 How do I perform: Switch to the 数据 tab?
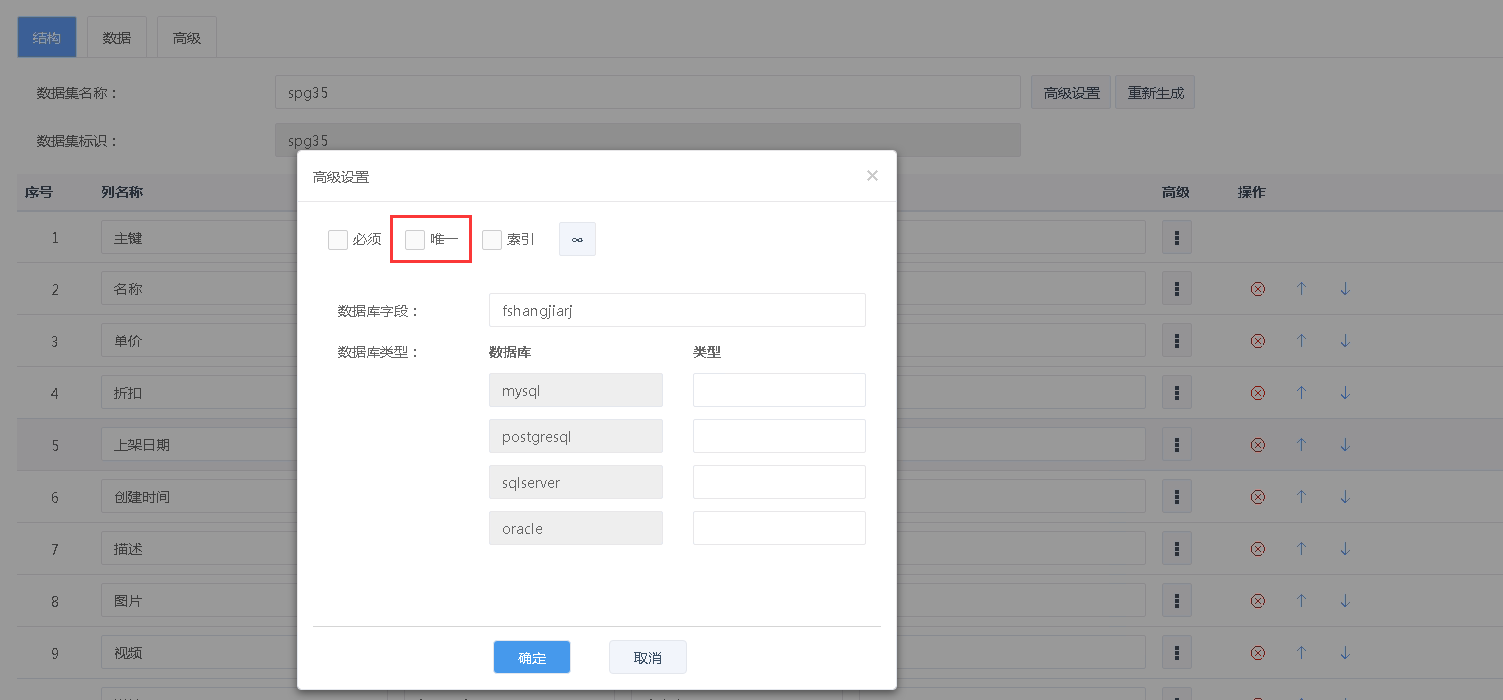tap(117, 38)
